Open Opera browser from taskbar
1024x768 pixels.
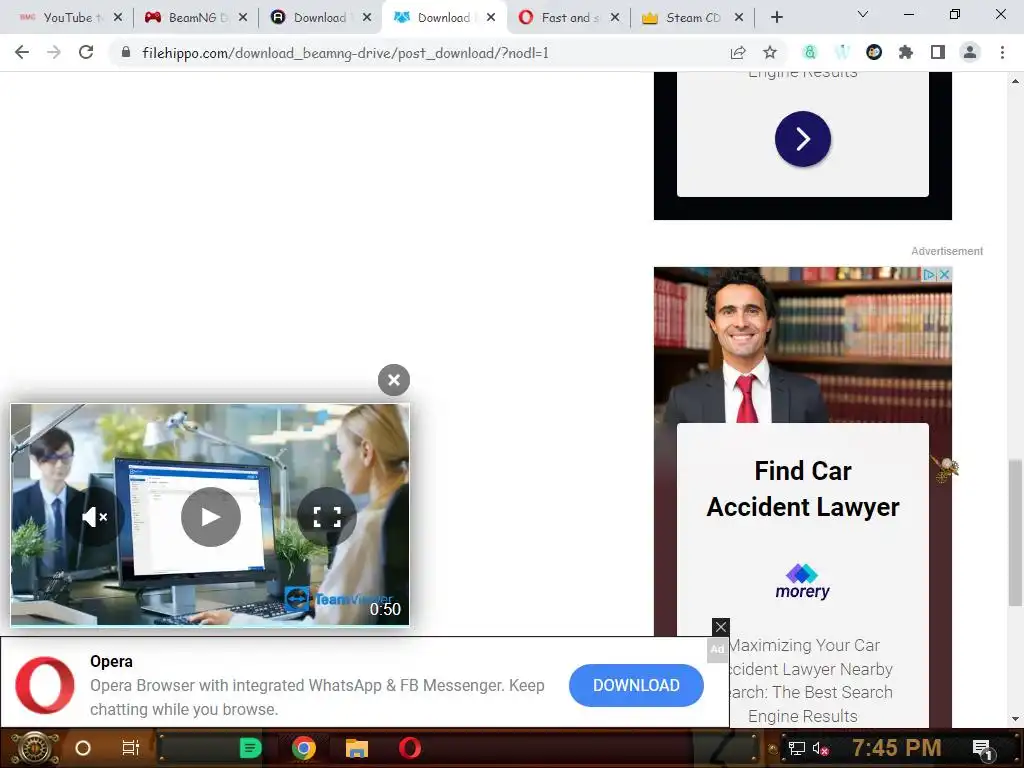410,748
